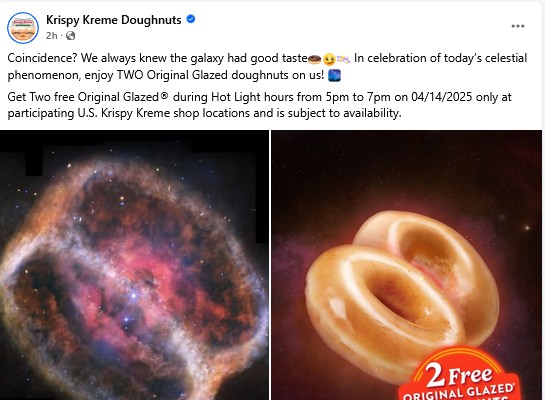Open the glazed doughnuts promo image

[406, 265]
